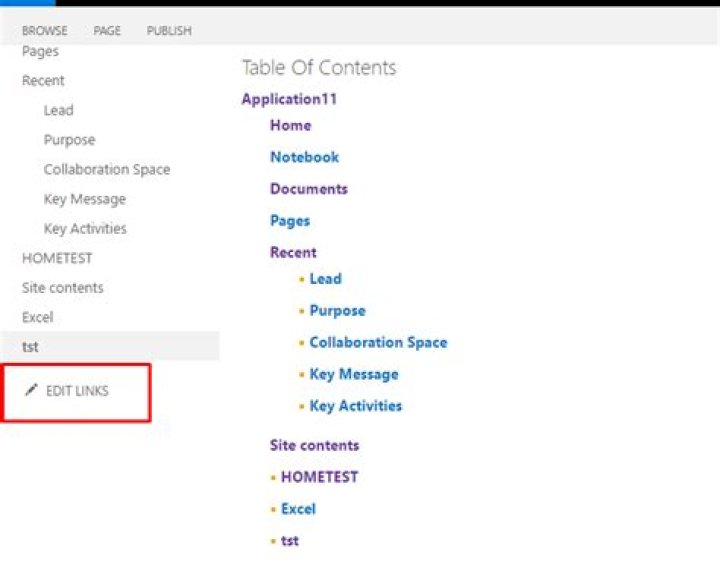Click the pencil icon beside EDIT LINKS
Screen dimensions: 720x583
pos(31,390)
